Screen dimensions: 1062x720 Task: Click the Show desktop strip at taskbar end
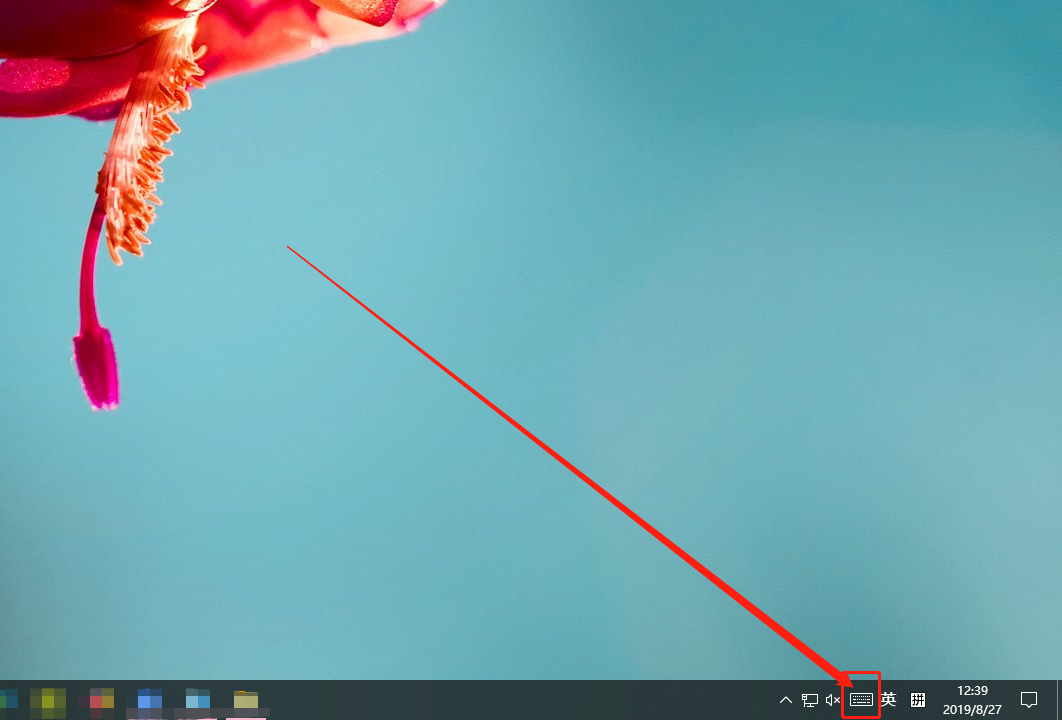(x=1058, y=700)
